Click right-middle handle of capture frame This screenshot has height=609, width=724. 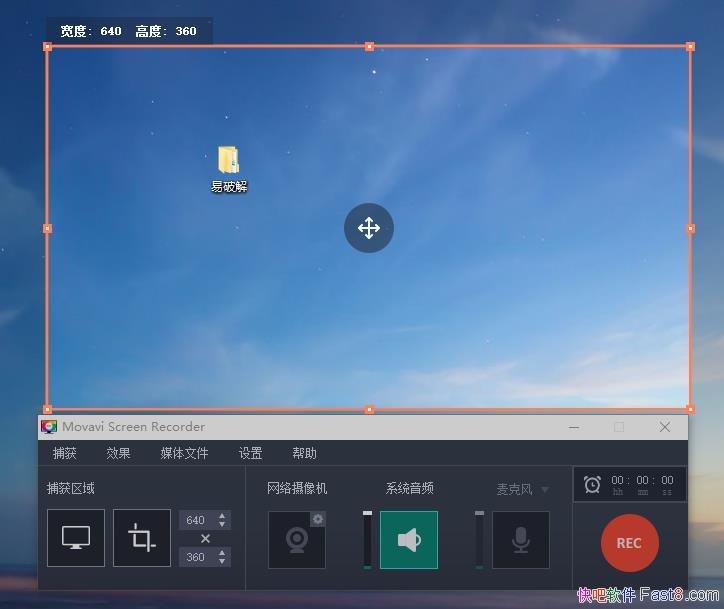click(x=690, y=228)
